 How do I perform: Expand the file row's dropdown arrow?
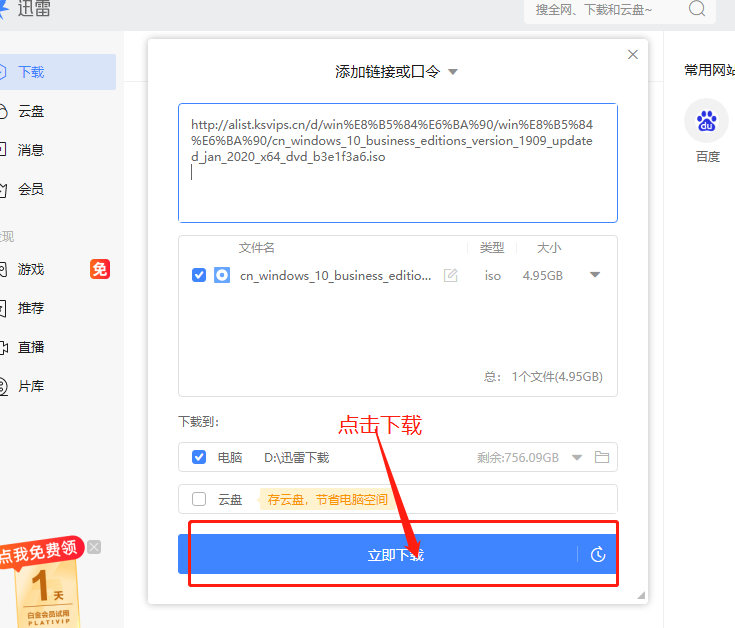click(x=595, y=275)
